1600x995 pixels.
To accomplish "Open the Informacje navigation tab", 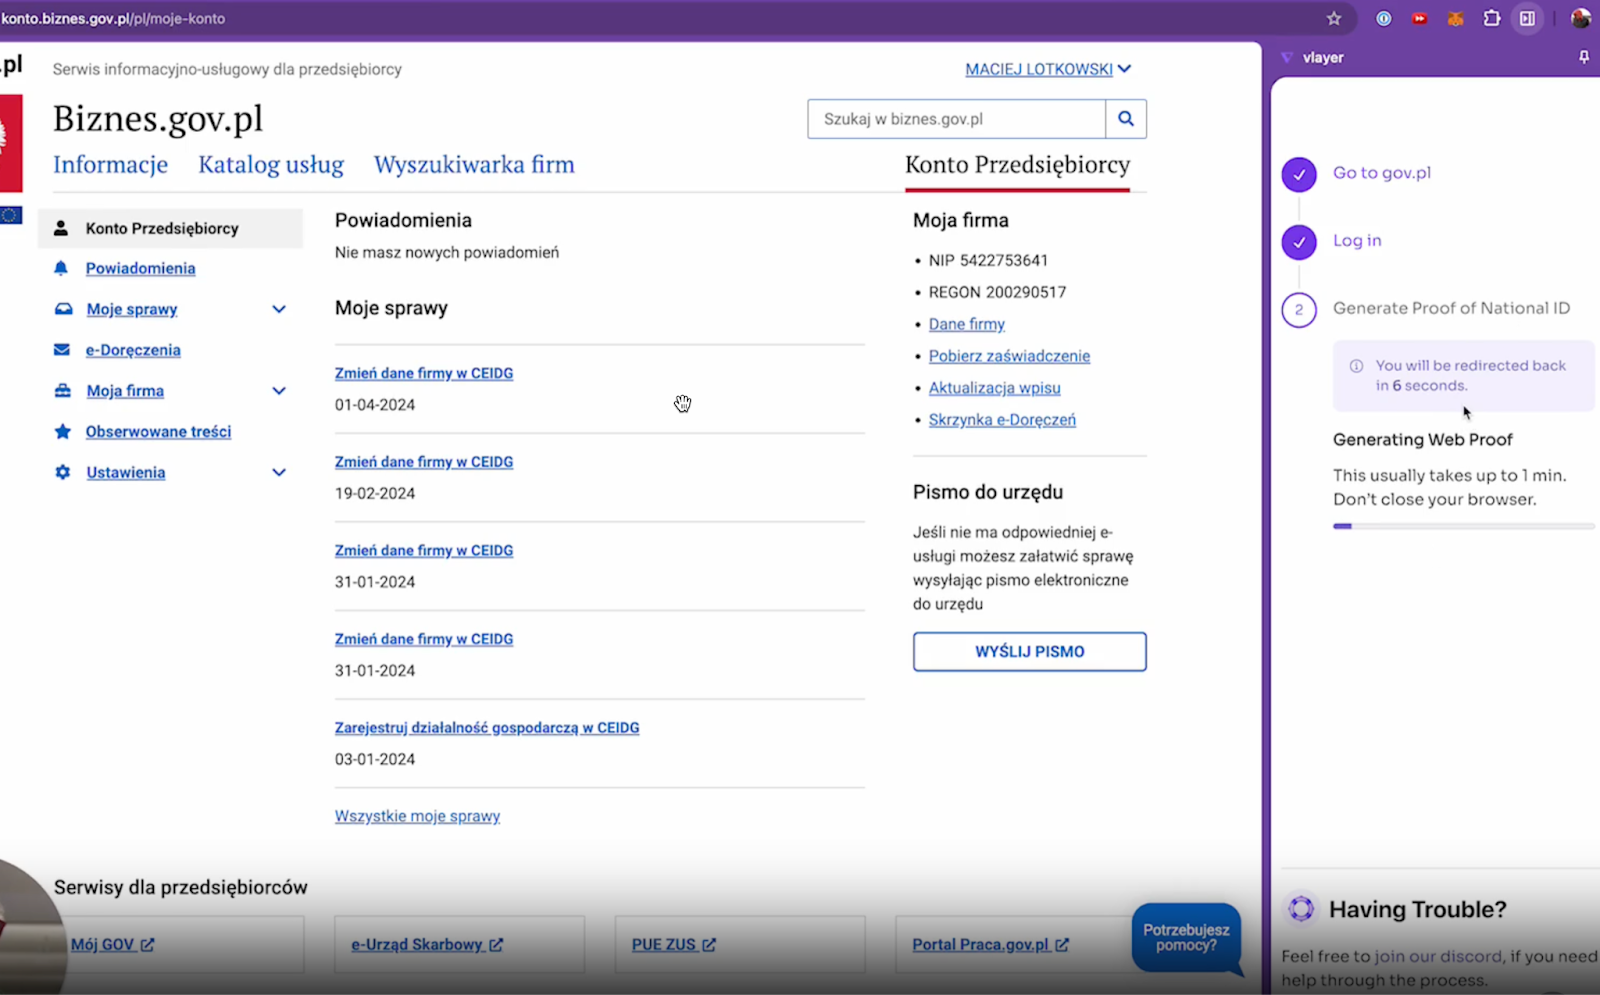I will (111, 165).
